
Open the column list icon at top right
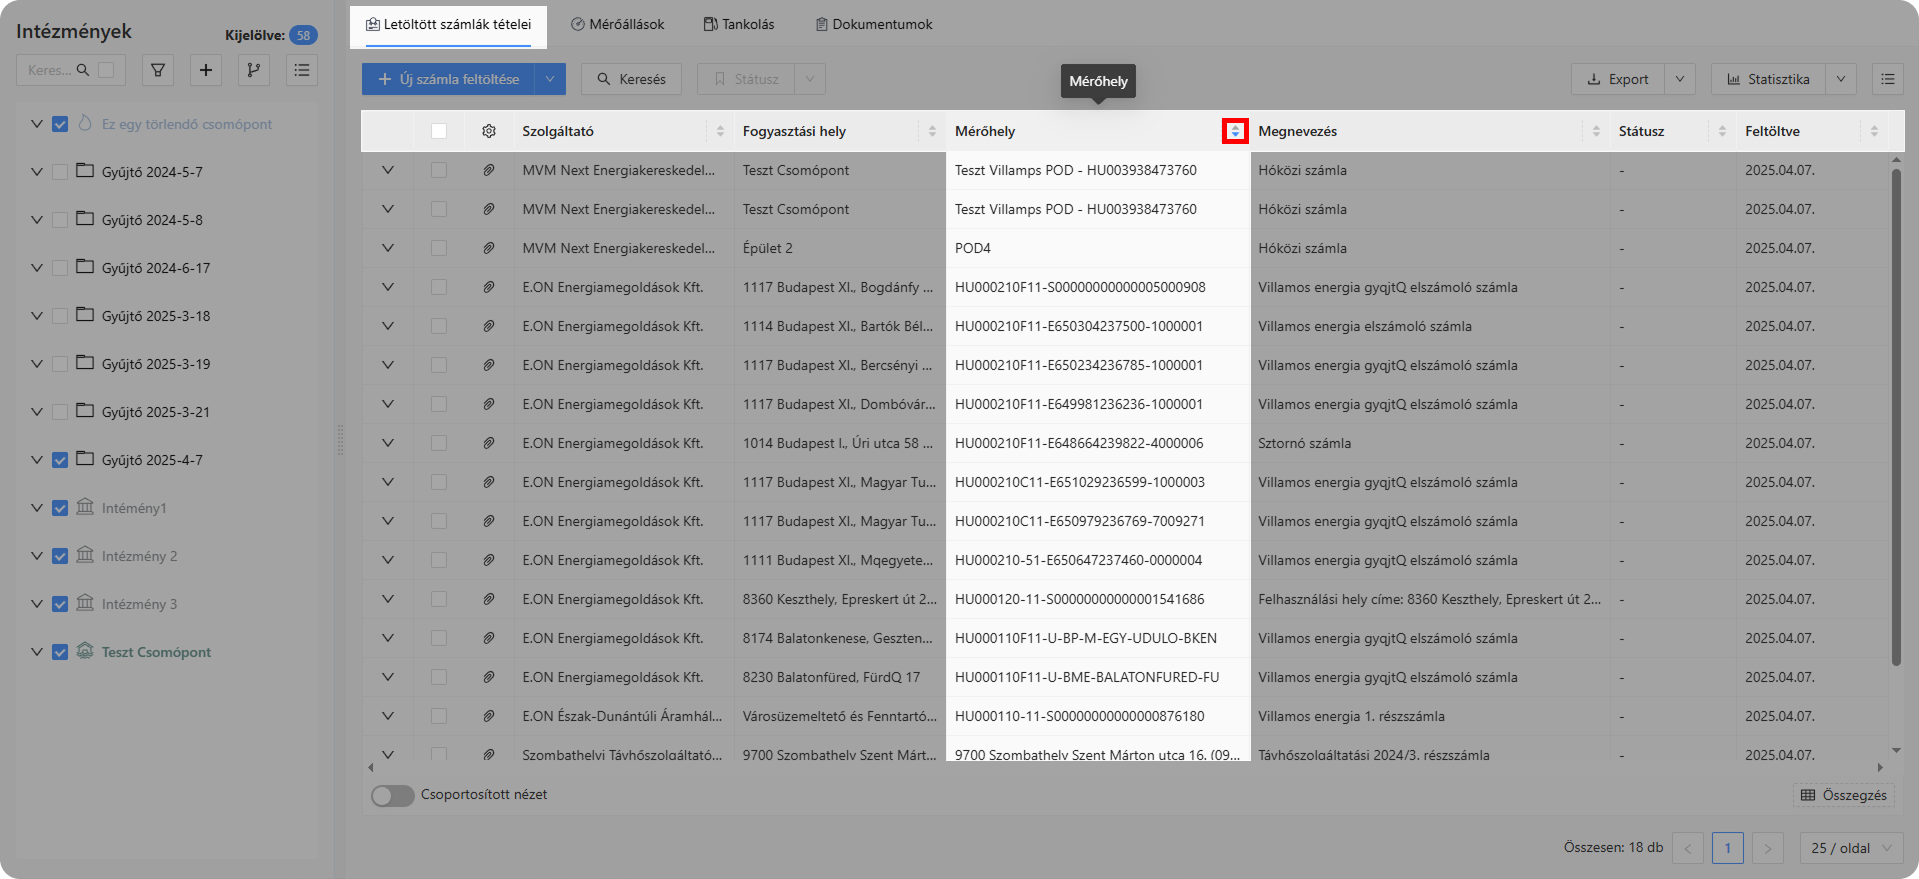point(1887,79)
